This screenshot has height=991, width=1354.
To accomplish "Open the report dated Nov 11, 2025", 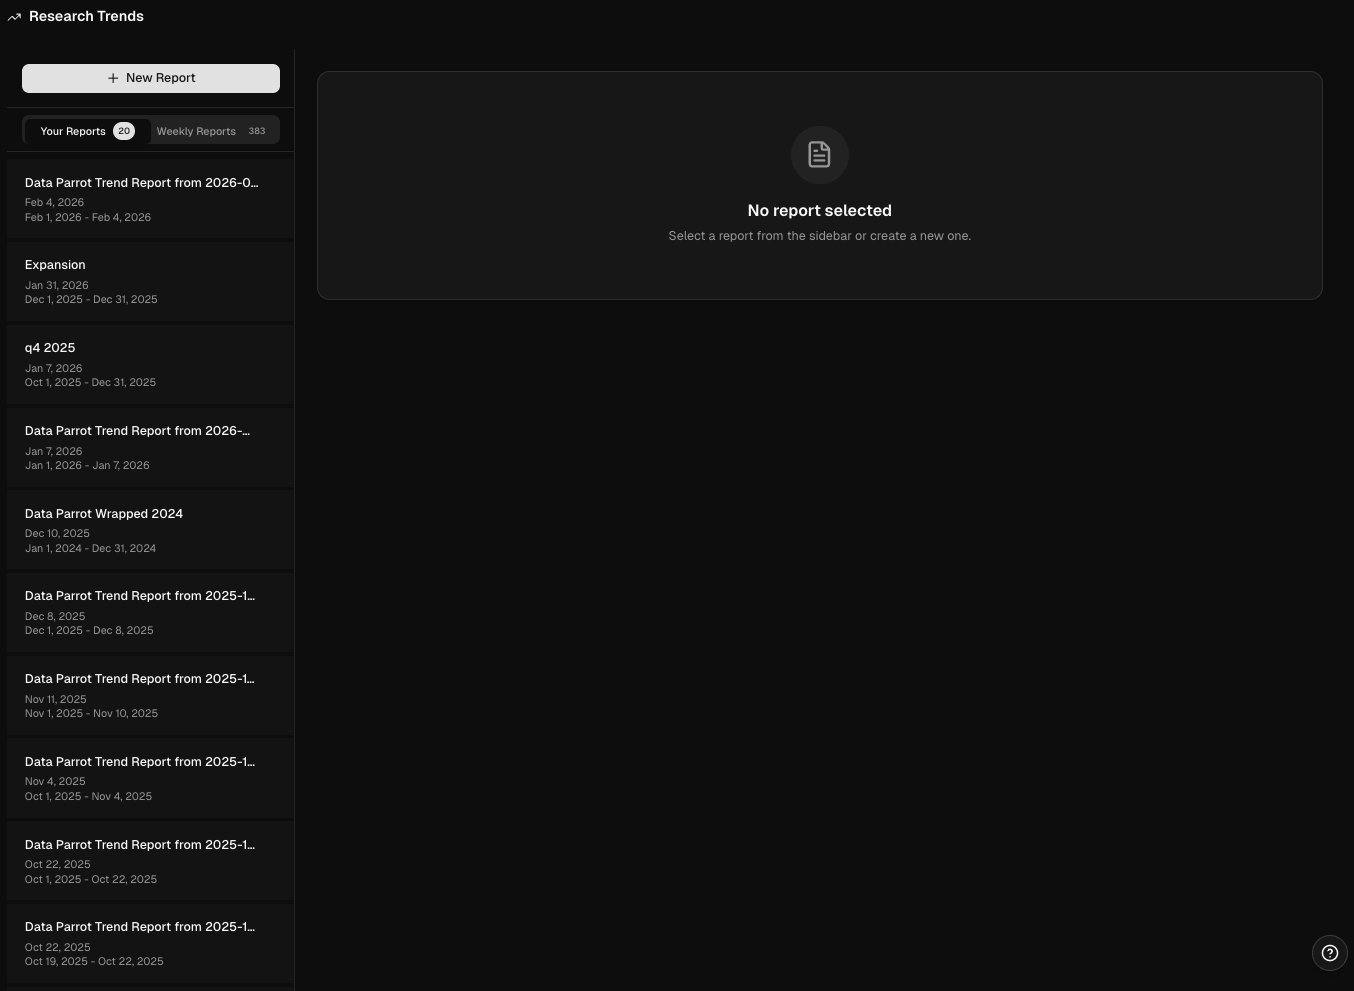I will click(150, 695).
